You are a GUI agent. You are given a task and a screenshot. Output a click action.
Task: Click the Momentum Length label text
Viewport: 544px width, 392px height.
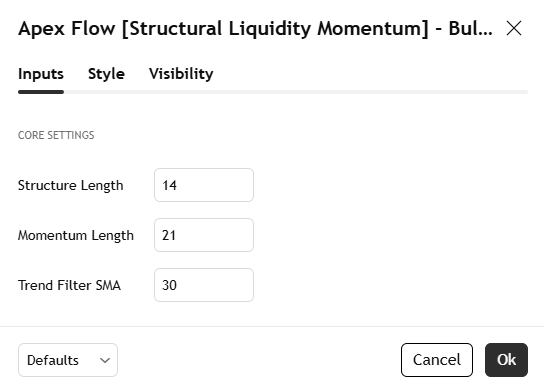[76, 236]
